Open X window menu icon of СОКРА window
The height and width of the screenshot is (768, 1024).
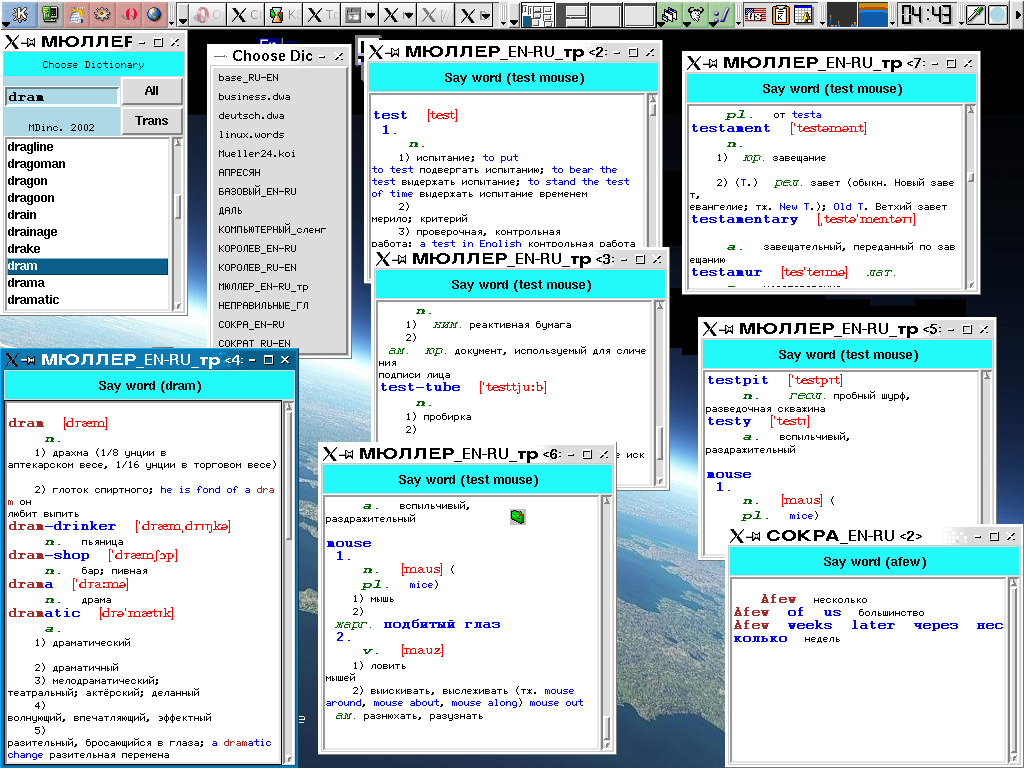tap(737, 536)
